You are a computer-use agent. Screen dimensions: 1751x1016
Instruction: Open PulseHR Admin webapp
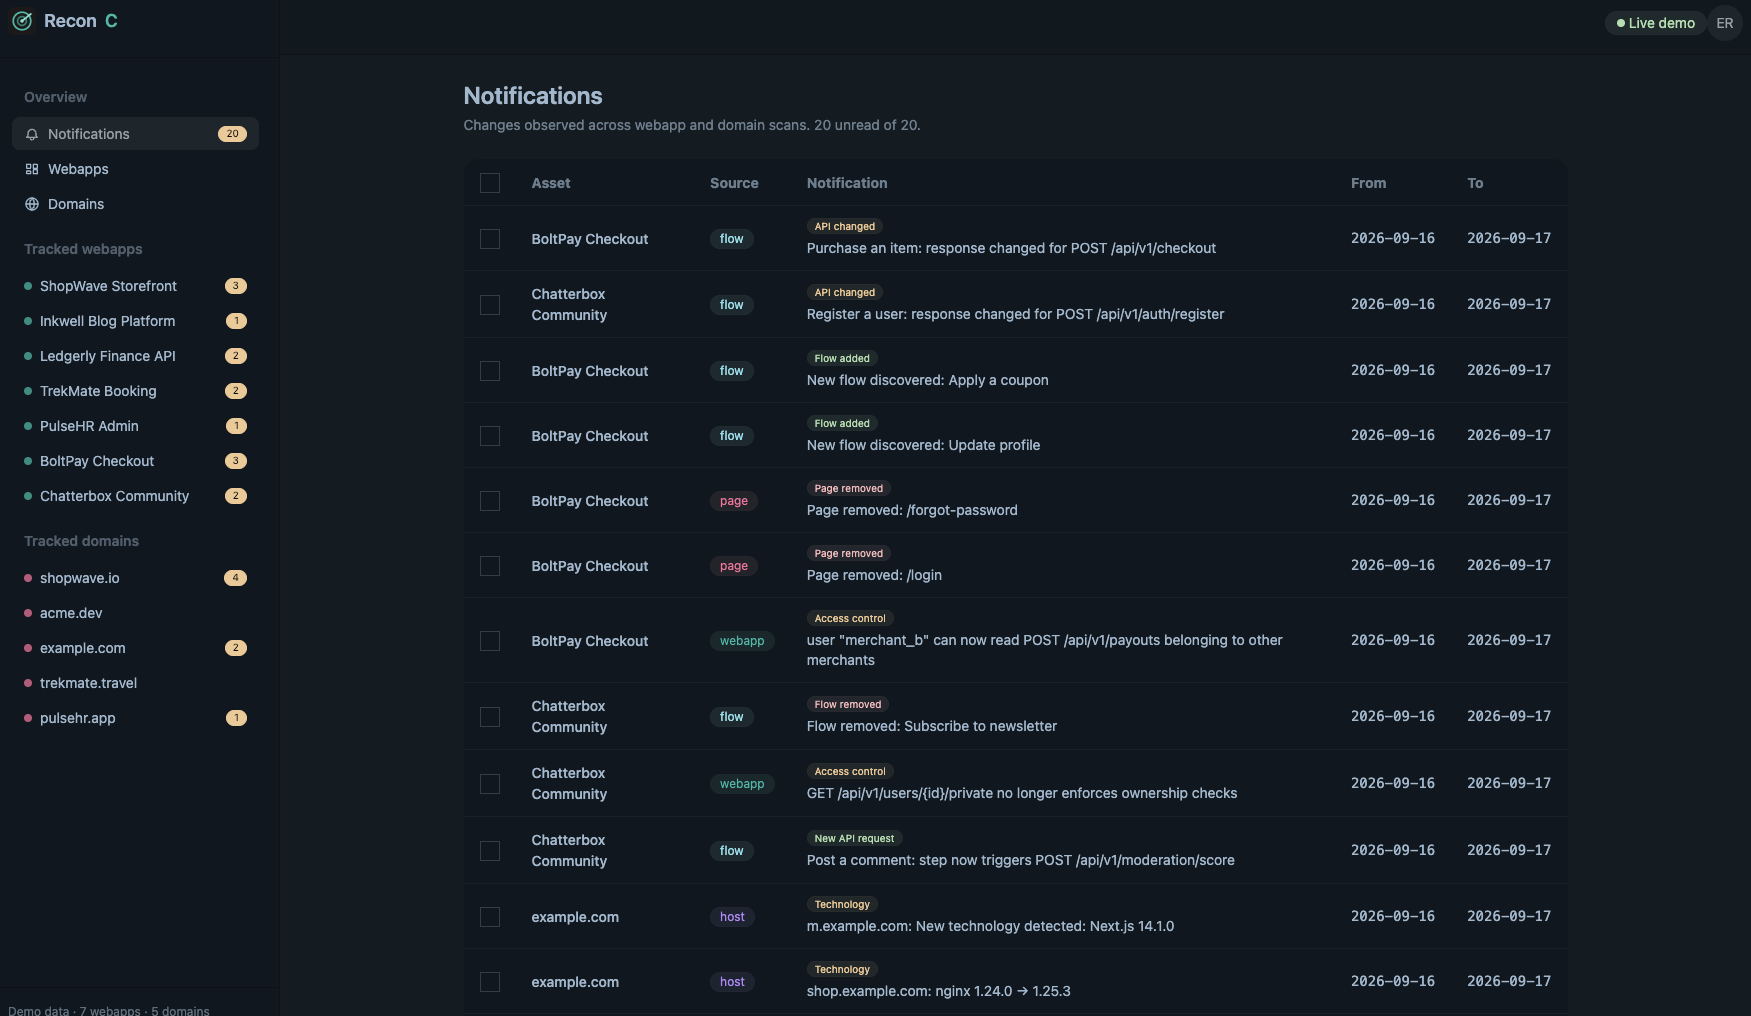coord(135,426)
